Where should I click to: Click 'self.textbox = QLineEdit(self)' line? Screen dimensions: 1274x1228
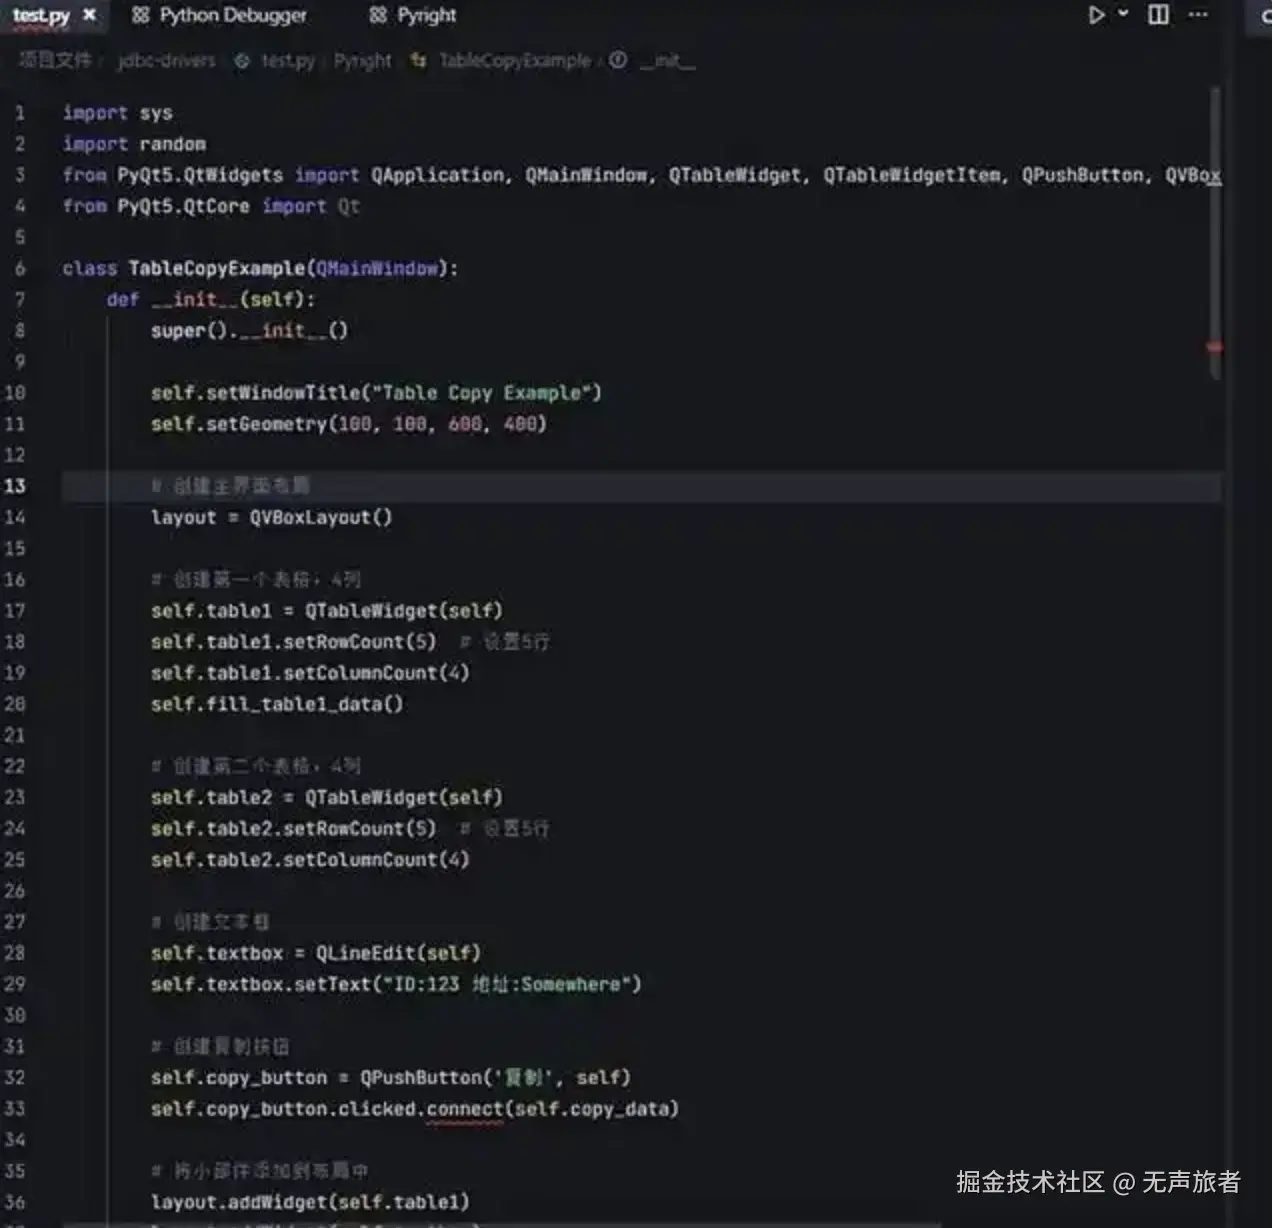316,953
